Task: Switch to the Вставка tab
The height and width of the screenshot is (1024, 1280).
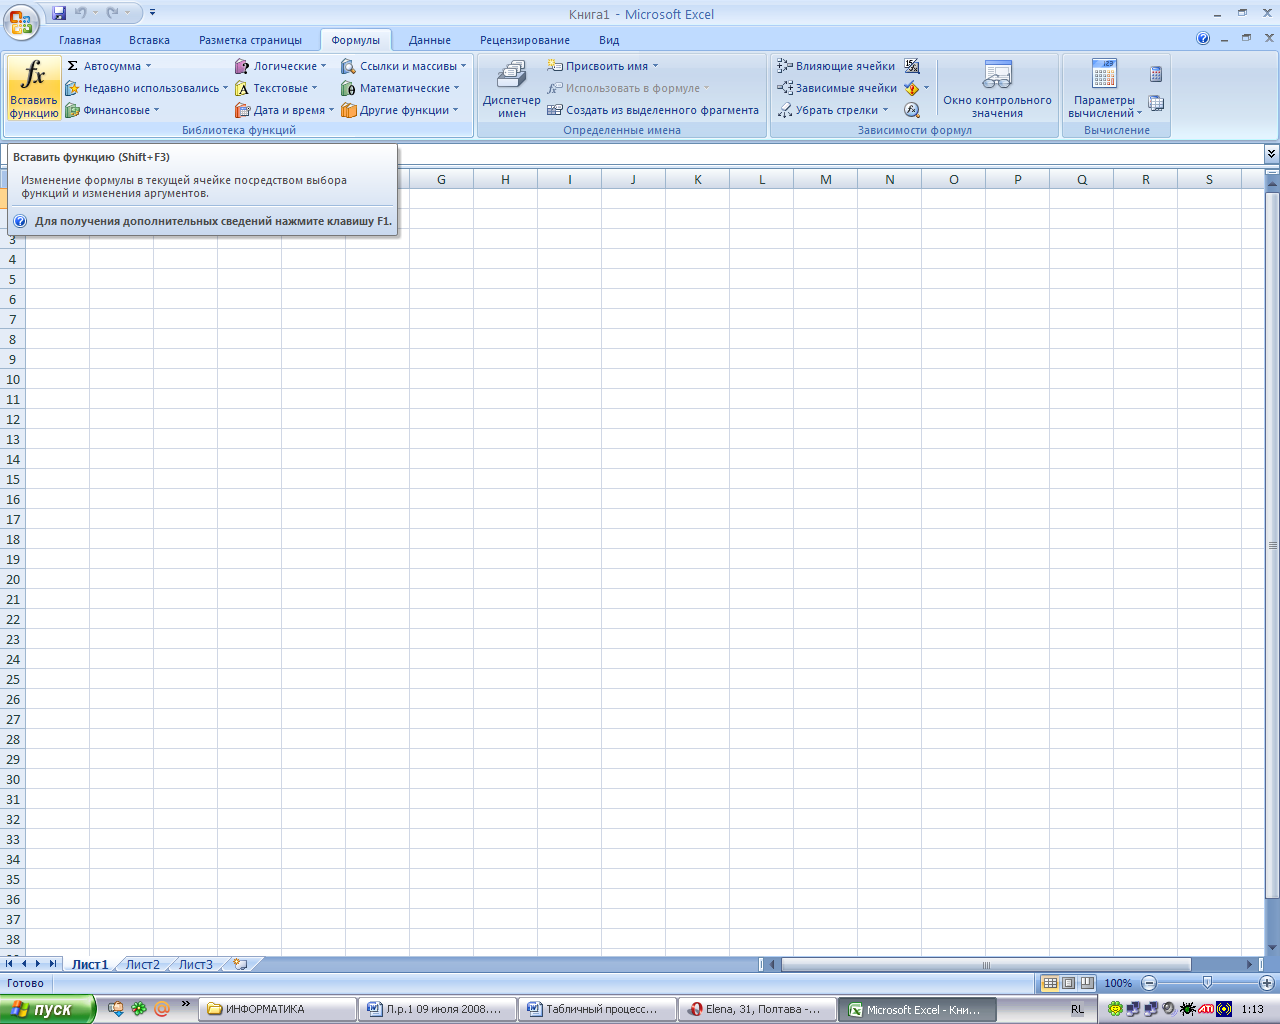Action: [149, 40]
